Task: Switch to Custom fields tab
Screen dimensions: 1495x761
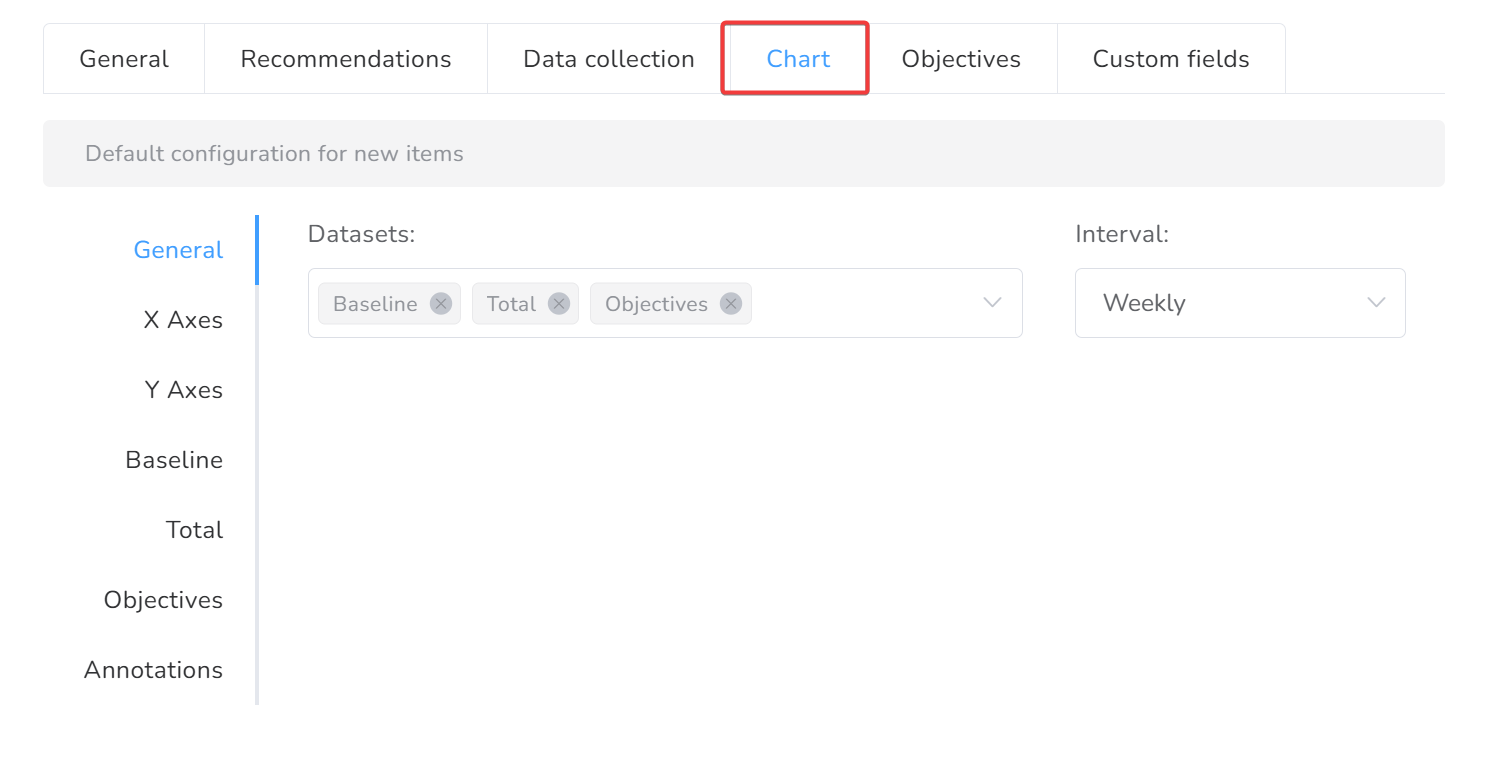Action: (1171, 59)
